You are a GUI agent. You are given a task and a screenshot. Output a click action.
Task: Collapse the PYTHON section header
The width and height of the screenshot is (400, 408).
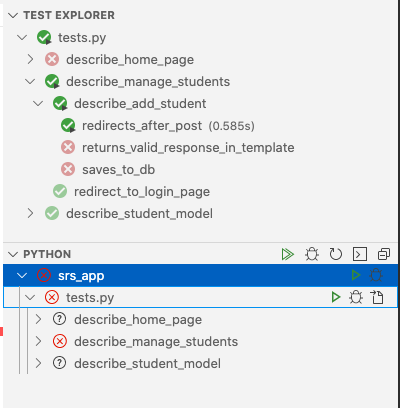(13, 254)
